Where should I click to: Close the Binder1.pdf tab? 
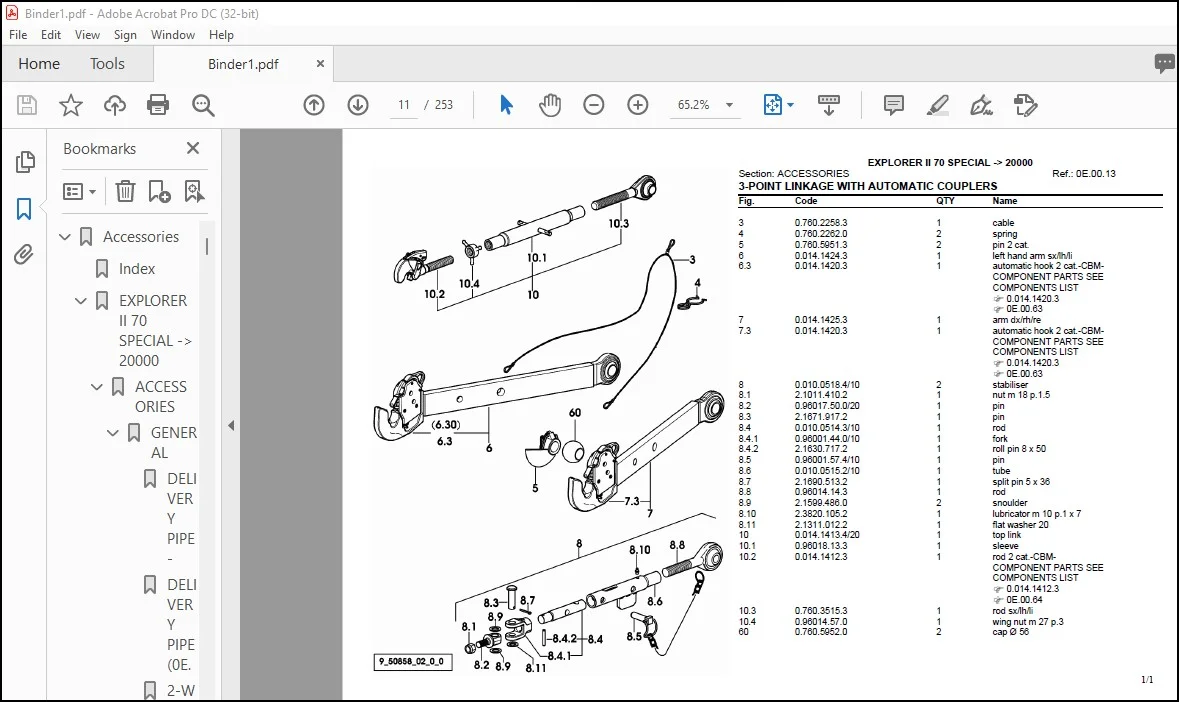pyautogui.click(x=320, y=64)
